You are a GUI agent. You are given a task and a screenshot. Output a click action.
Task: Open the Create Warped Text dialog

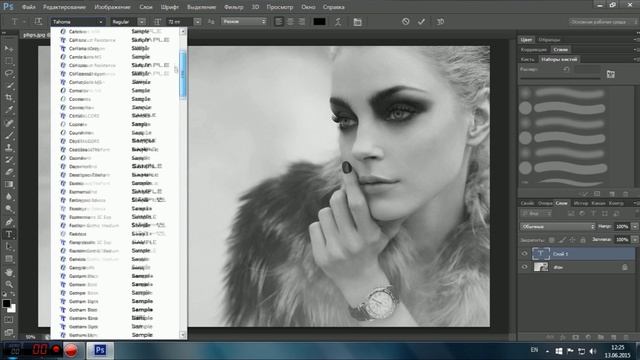338,22
